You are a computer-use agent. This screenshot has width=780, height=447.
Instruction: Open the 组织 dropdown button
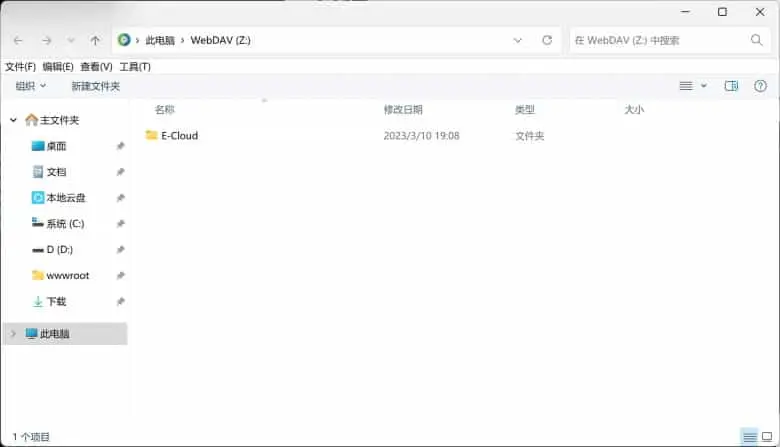[x=30, y=86]
